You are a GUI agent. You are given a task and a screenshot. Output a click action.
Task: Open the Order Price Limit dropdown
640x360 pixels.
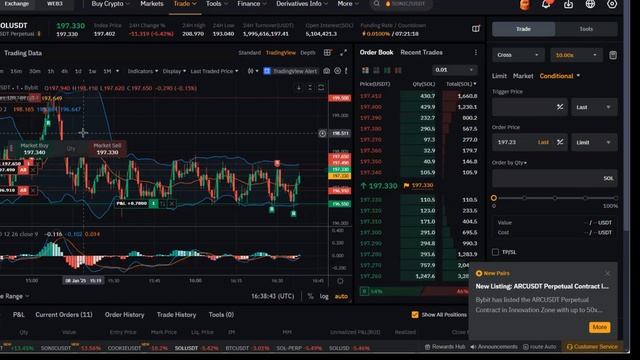point(594,142)
